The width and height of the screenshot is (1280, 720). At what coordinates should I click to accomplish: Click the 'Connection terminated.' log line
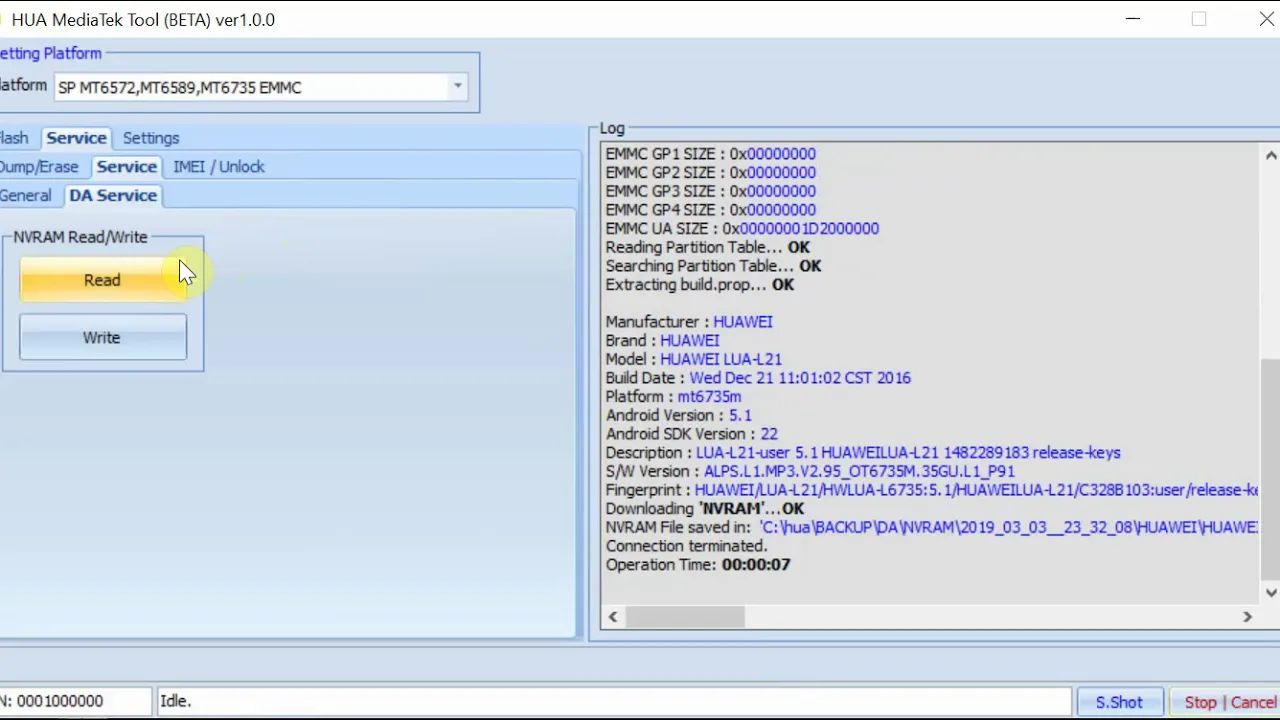[x=686, y=546]
